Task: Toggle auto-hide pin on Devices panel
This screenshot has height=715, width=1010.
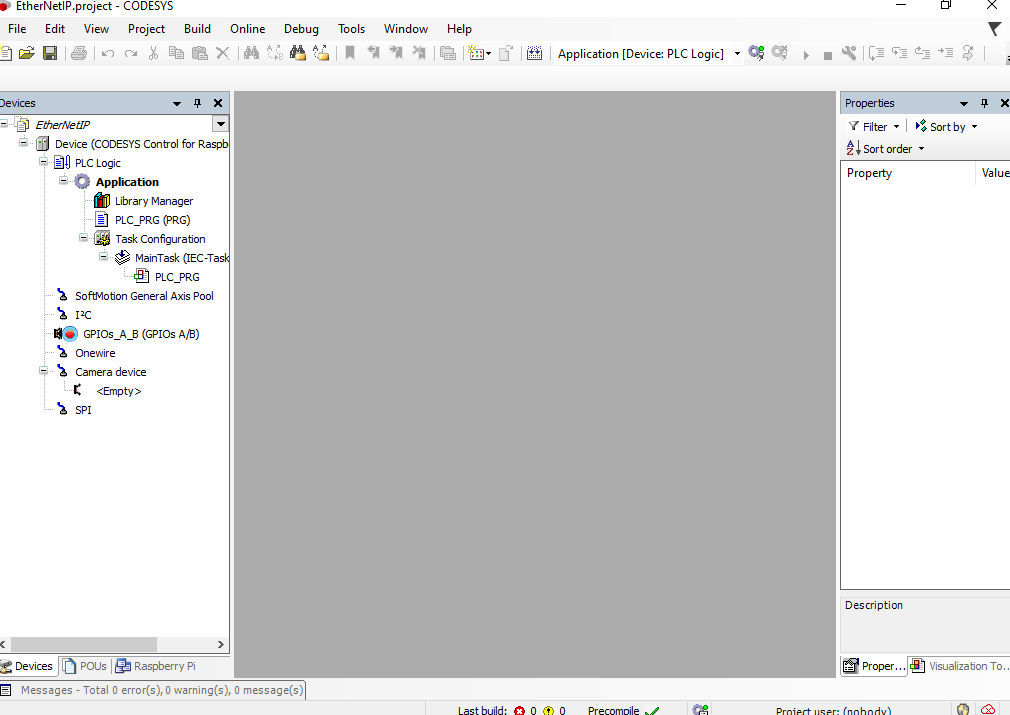Action: point(197,103)
